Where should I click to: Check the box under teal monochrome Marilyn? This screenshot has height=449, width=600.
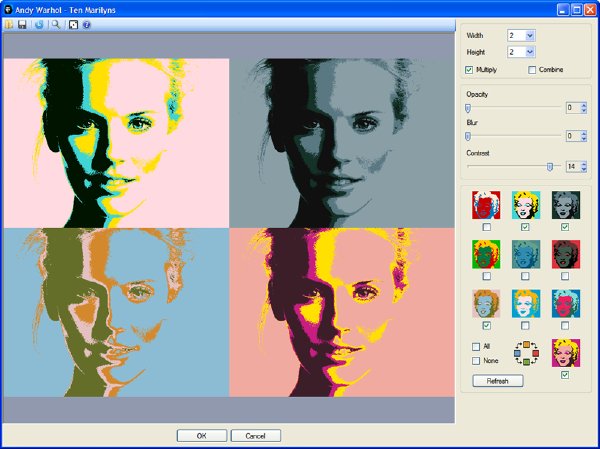point(525,276)
